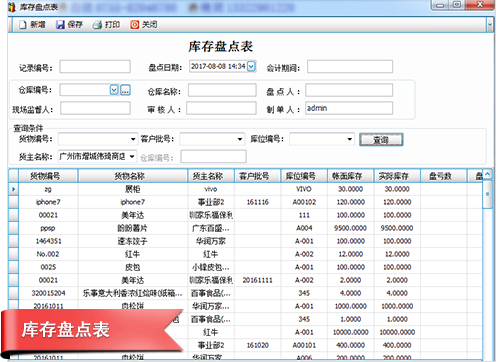Expand the 客户批号 dropdown
Screen dimensions: 498x362
(240, 139)
